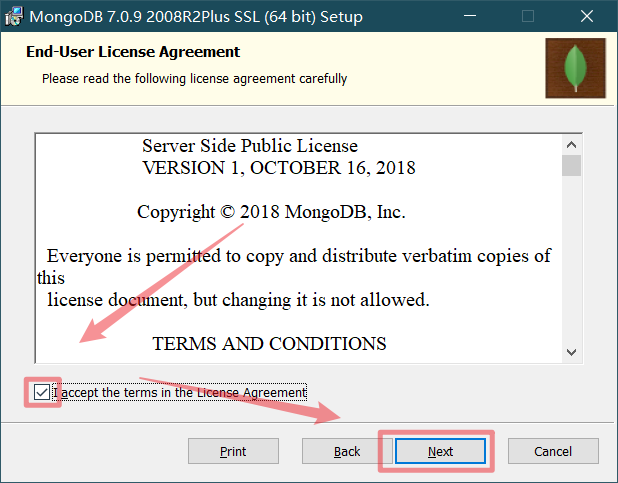This screenshot has width=618, height=483.
Task: Click the MongoDB leaf logo image
Action: (x=575, y=68)
